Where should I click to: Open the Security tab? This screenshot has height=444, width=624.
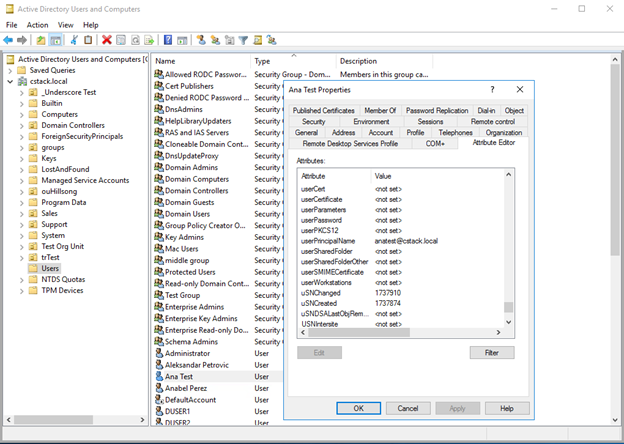point(314,122)
